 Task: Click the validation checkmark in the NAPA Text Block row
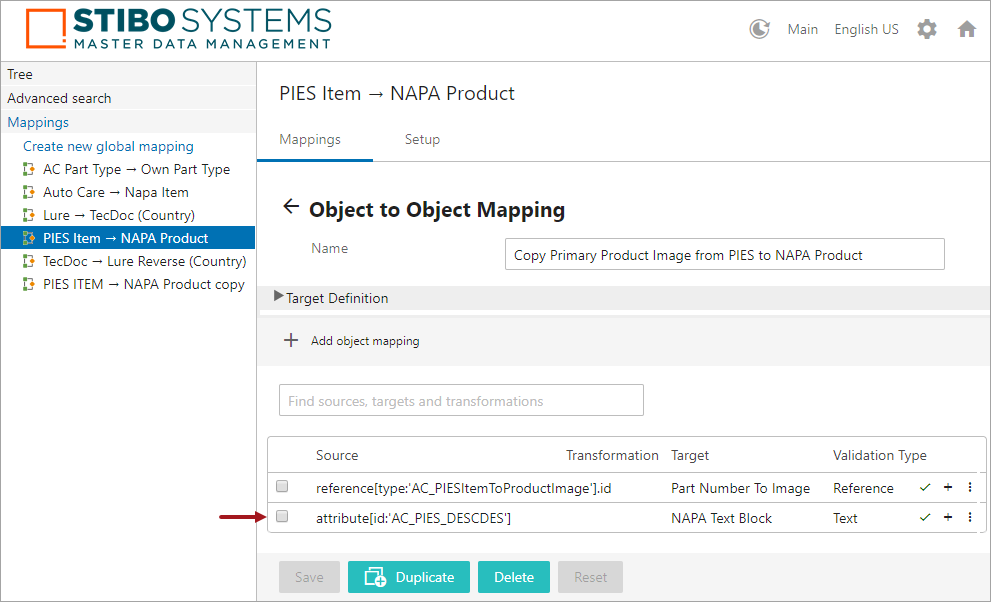coord(925,517)
